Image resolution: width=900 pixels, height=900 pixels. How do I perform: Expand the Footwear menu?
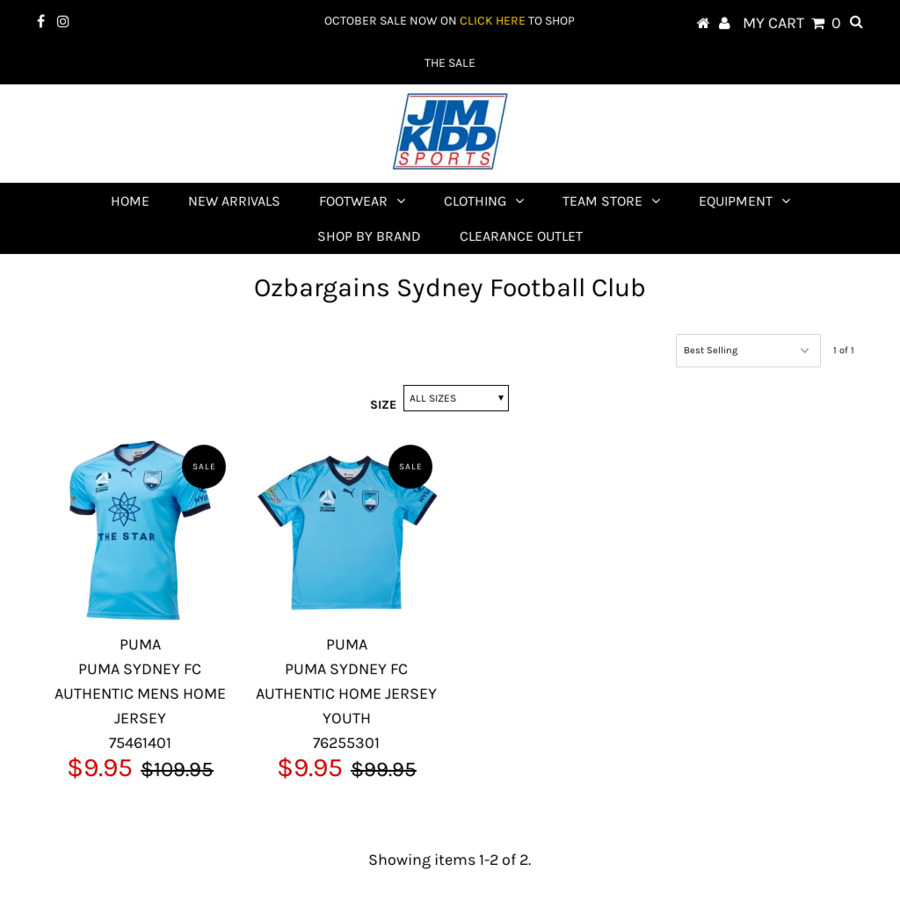(362, 201)
